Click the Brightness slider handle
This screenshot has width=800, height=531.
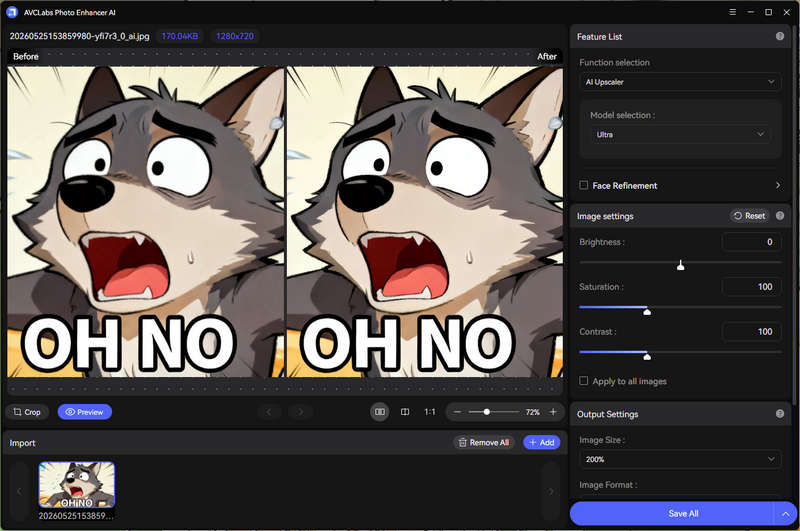click(681, 265)
